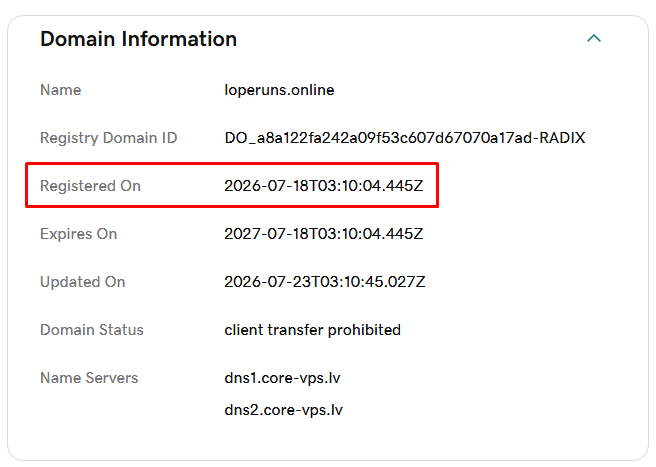The height and width of the screenshot is (467, 656).
Task: Click name server dns1.core-vps.lv
Action: tap(282, 378)
